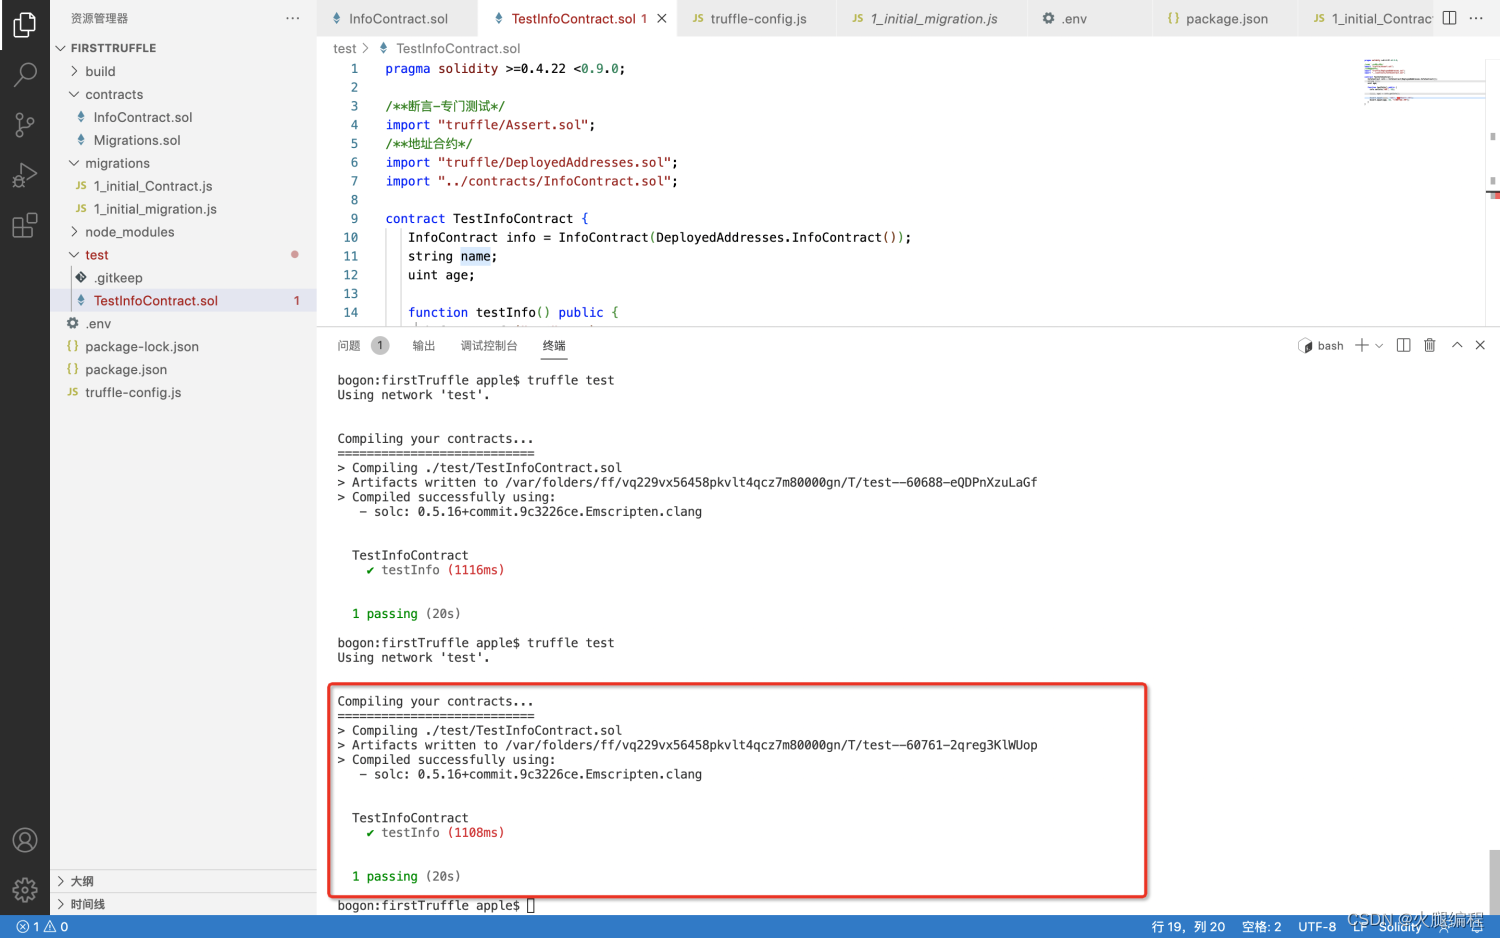Click the 空格: 2 indentation setting

(1261, 927)
